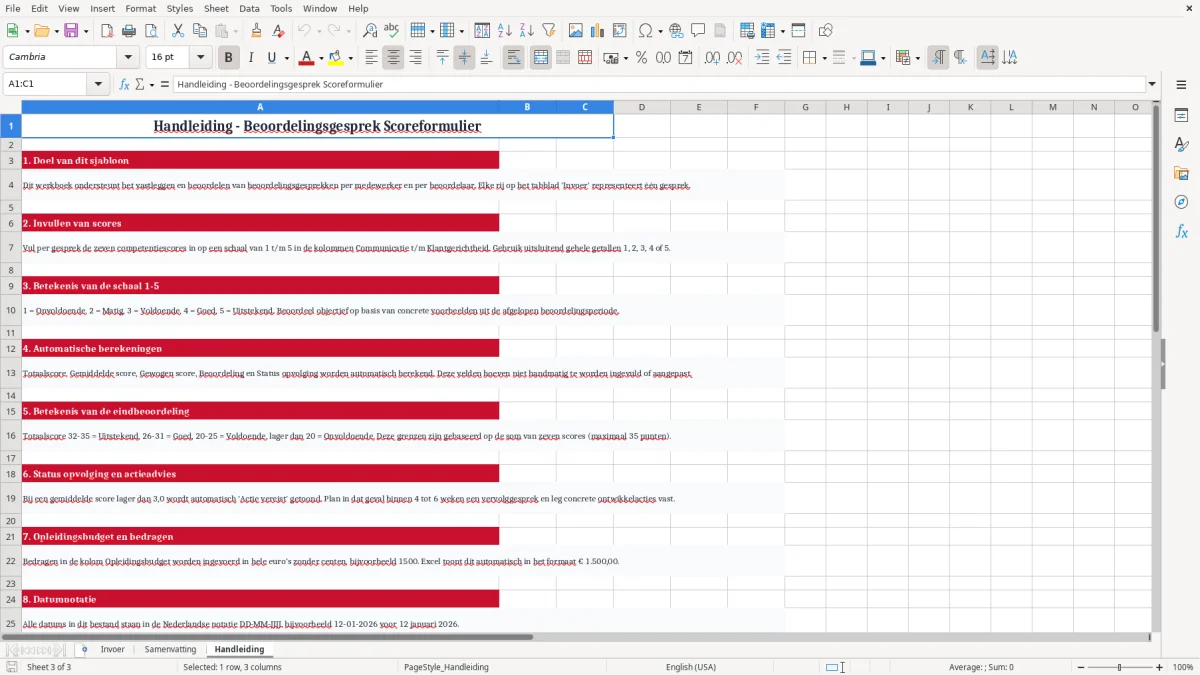Insert a special character (Omega)
Viewport: 1200px width, 675px height.
[645, 31]
